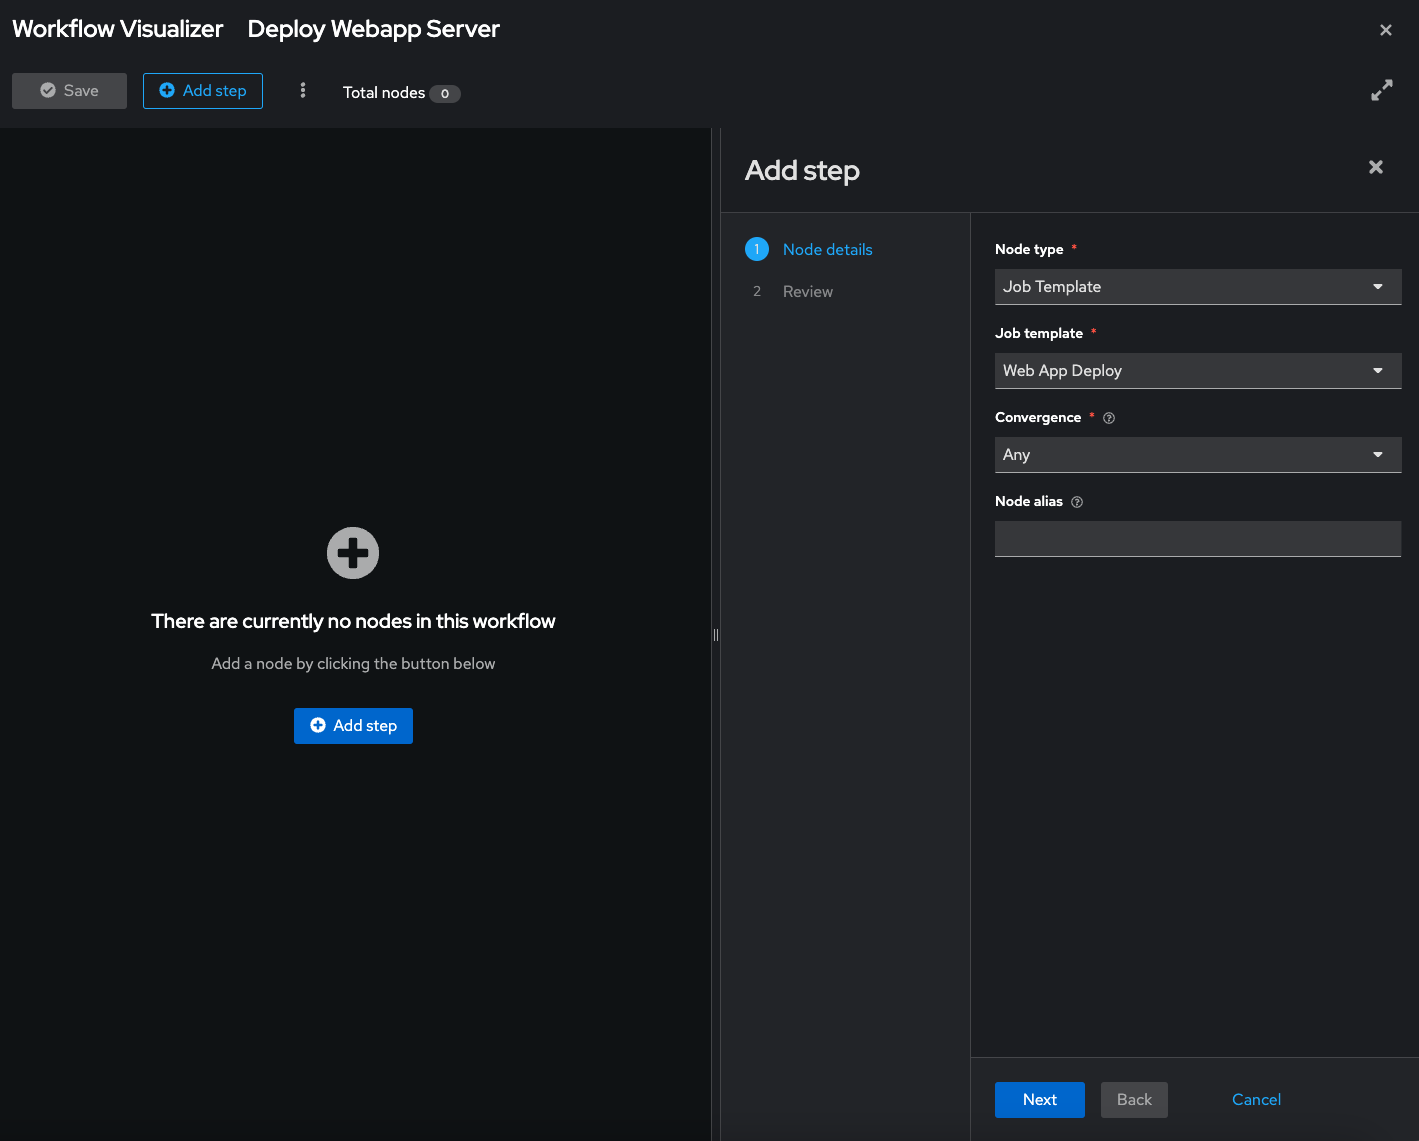Open the Job template dropdown
The width and height of the screenshot is (1419, 1141).
pos(1197,371)
